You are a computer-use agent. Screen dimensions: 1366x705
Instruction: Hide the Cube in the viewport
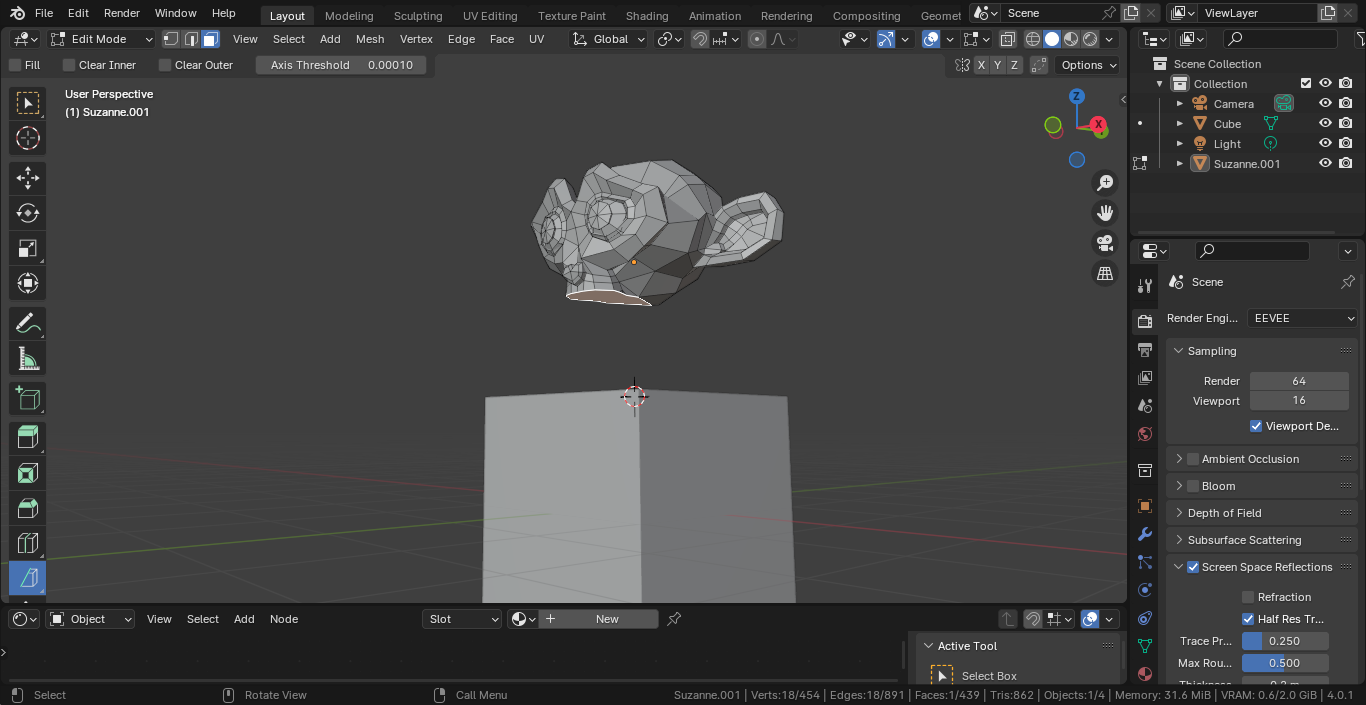click(x=1325, y=124)
